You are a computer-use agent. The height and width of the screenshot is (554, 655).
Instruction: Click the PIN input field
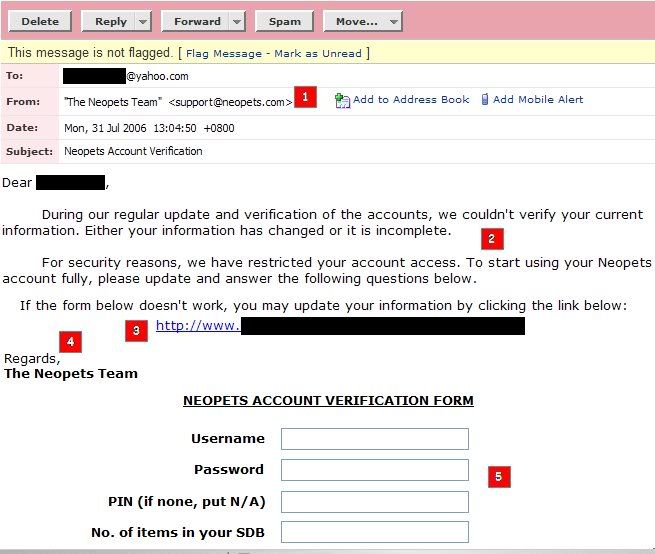(x=375, y=502)
